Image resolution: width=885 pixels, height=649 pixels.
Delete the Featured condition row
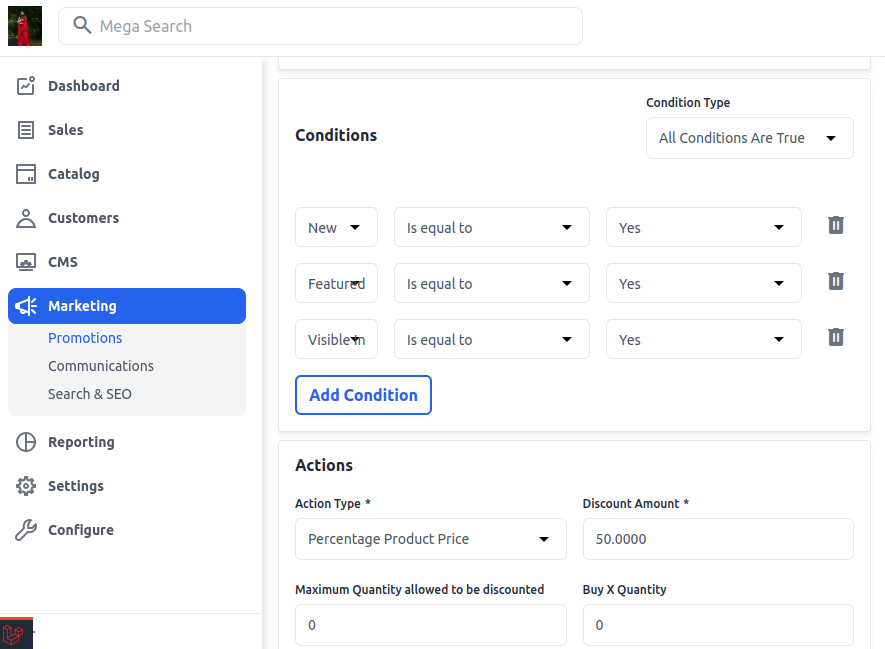[836, 281]
